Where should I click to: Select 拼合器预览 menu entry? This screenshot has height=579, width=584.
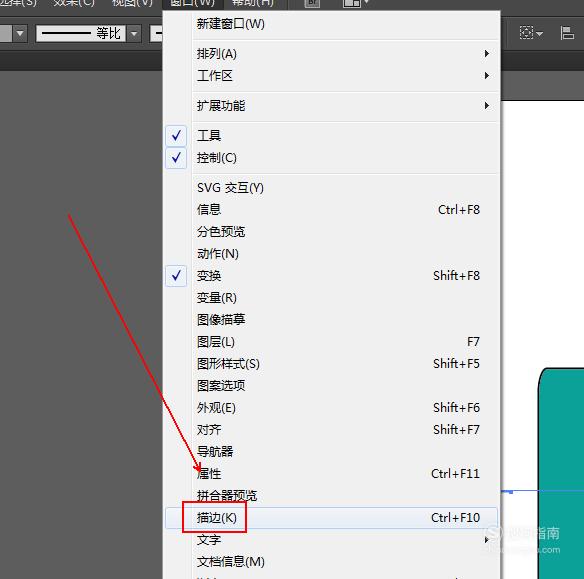pos(331,496)
